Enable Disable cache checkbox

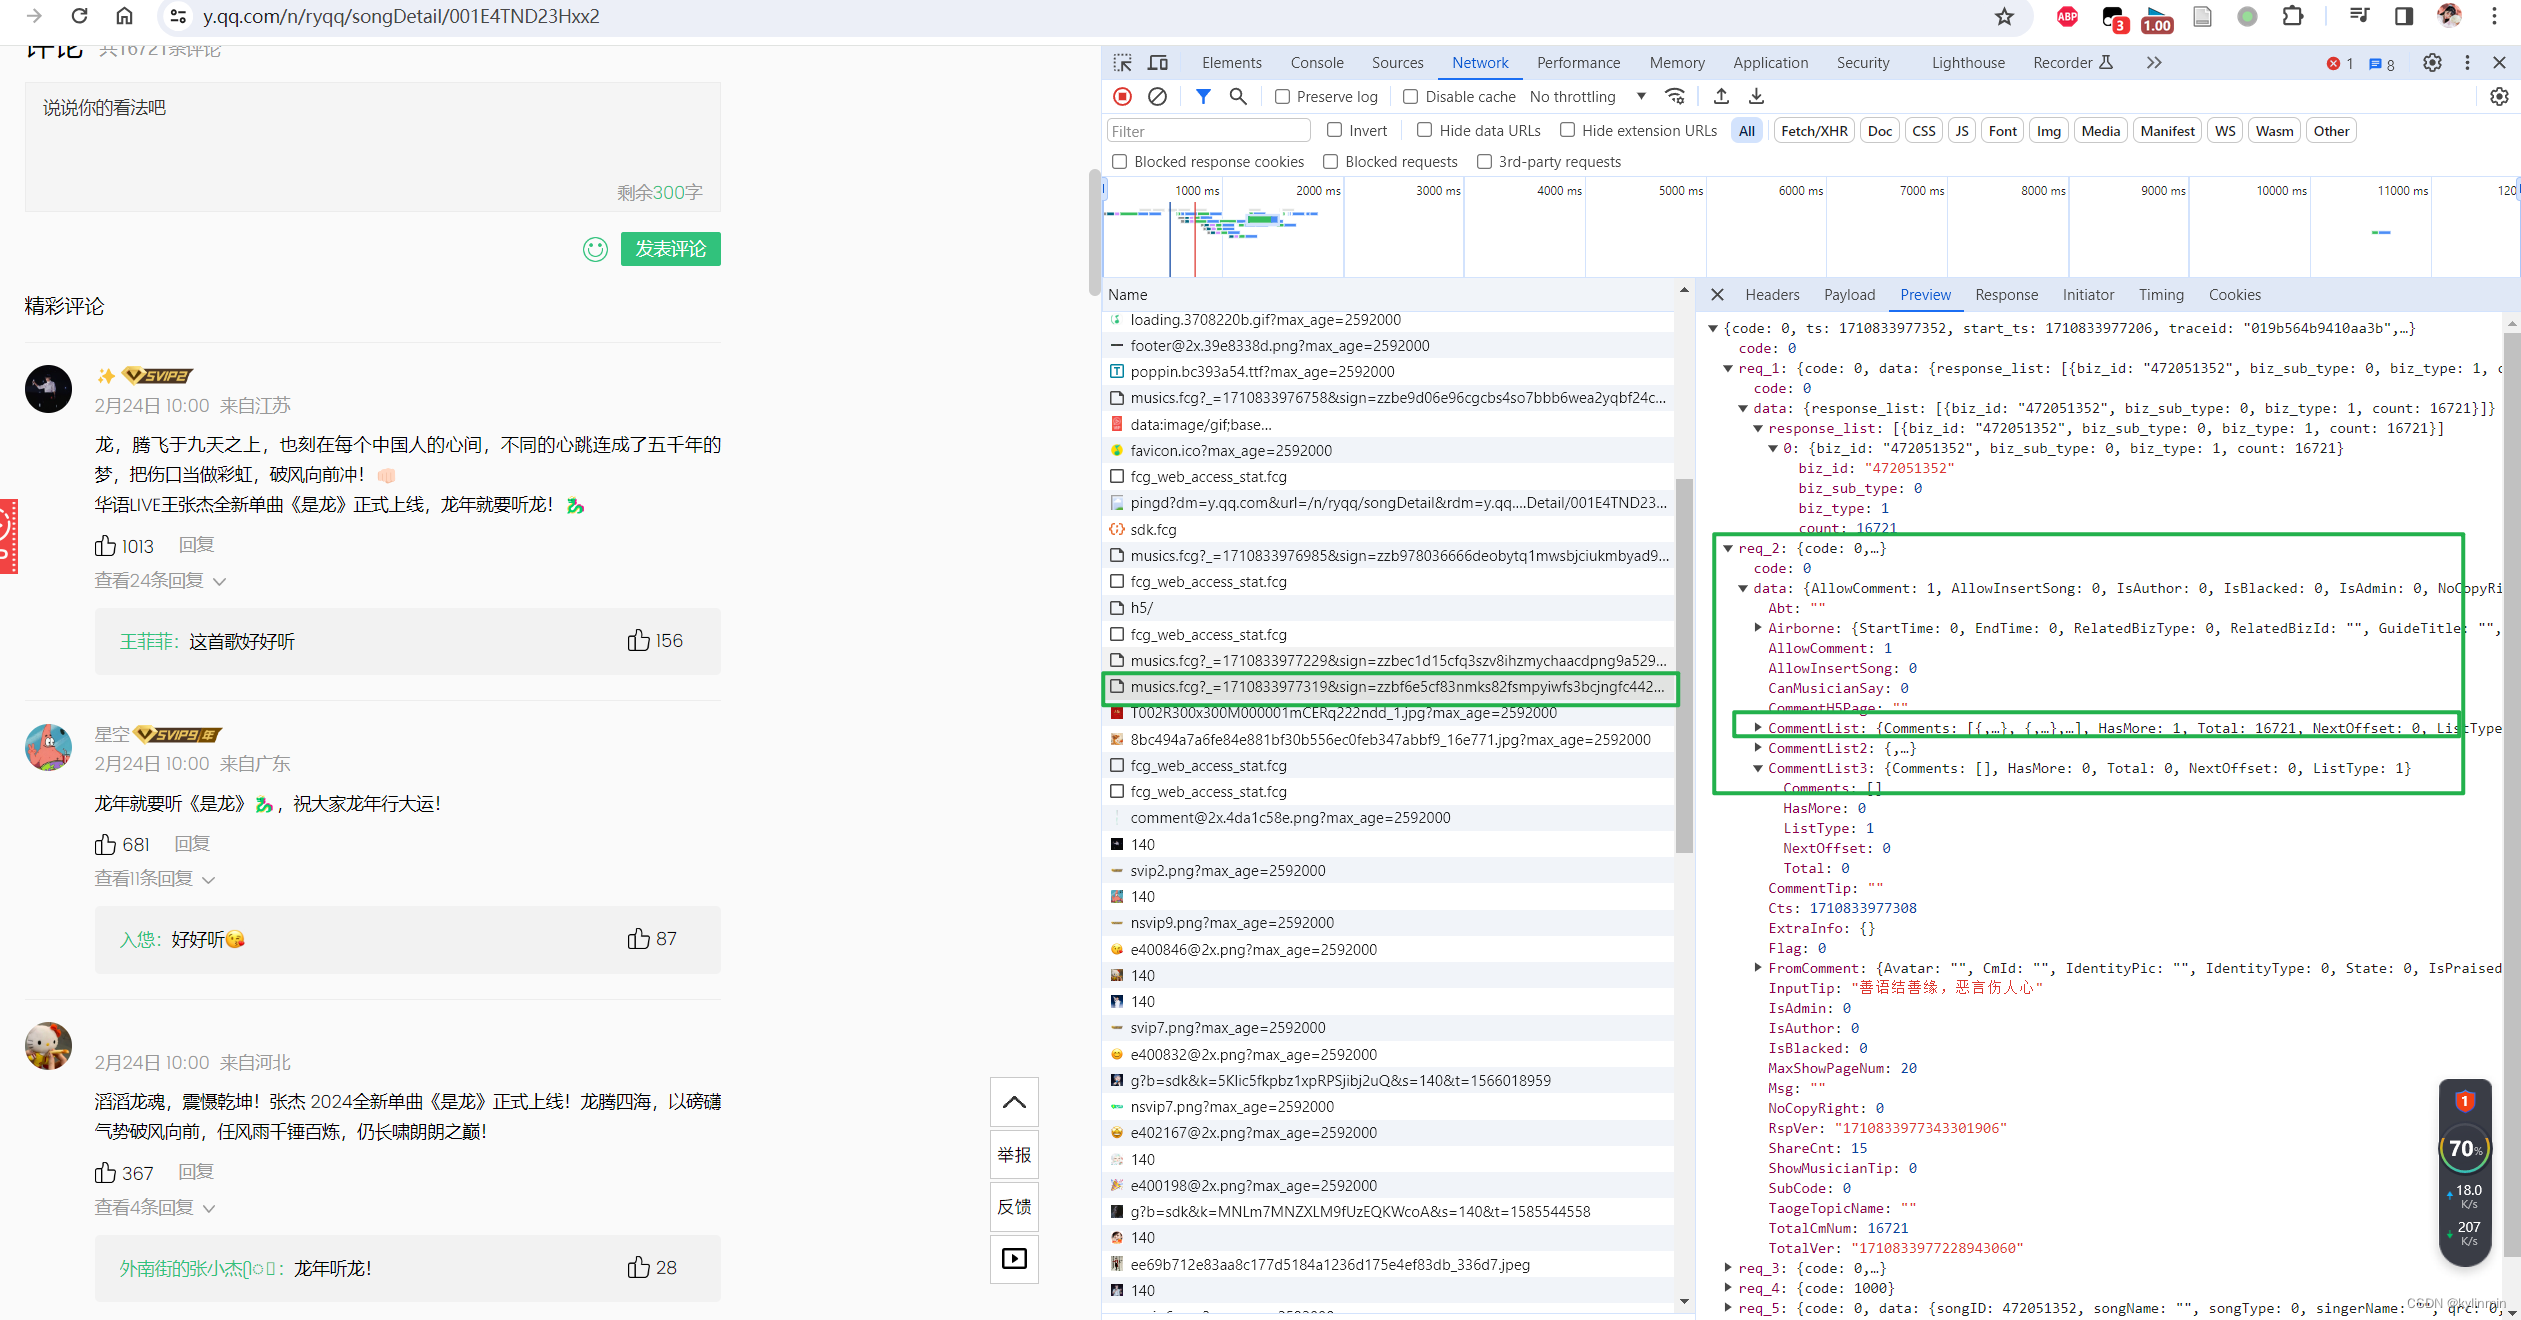point(1410,97)
